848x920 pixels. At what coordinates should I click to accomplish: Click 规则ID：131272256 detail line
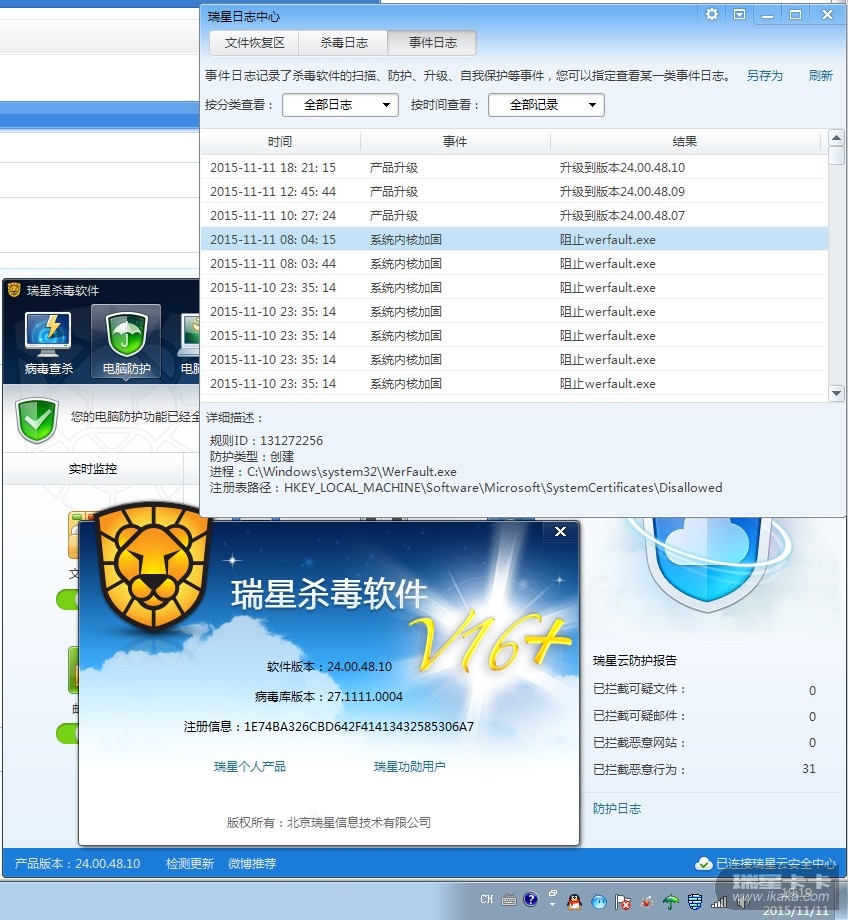tap(266, 441)
